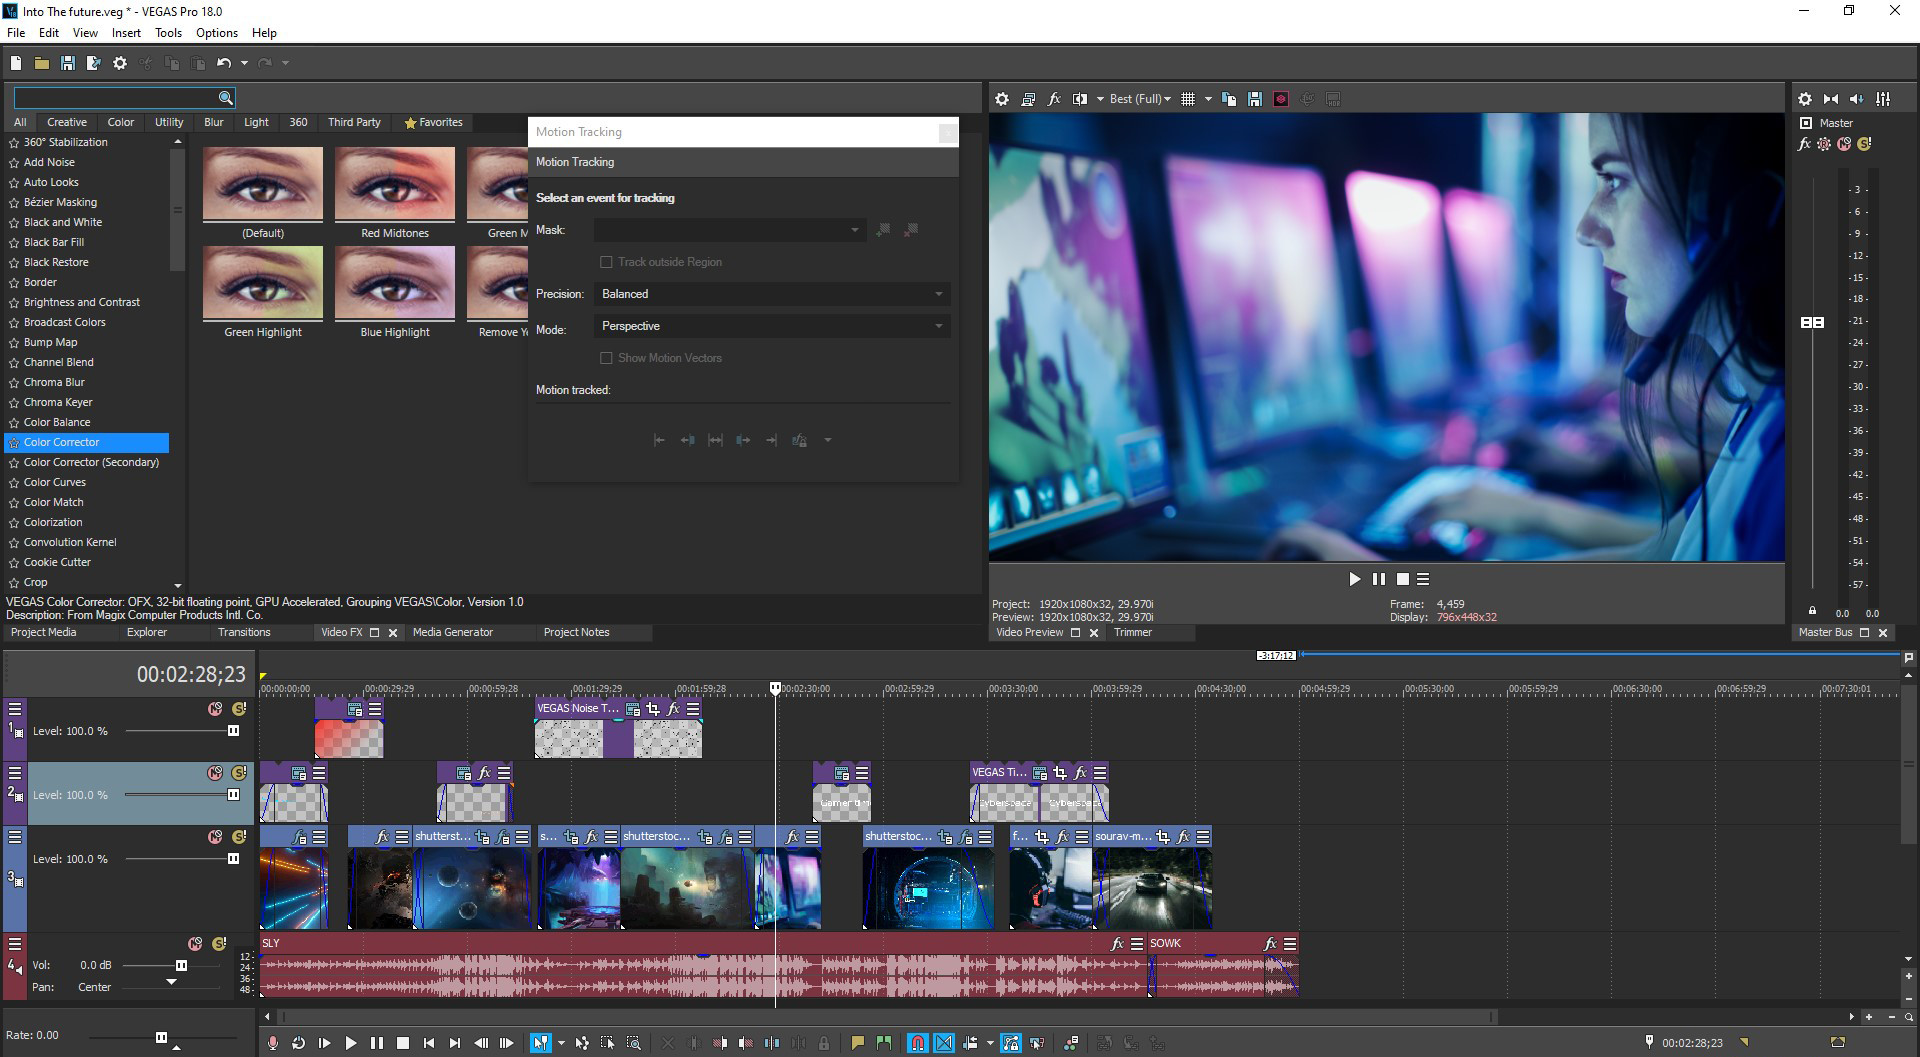Open Video Output FX in the preview toolbar

(x=1053, y=99)
